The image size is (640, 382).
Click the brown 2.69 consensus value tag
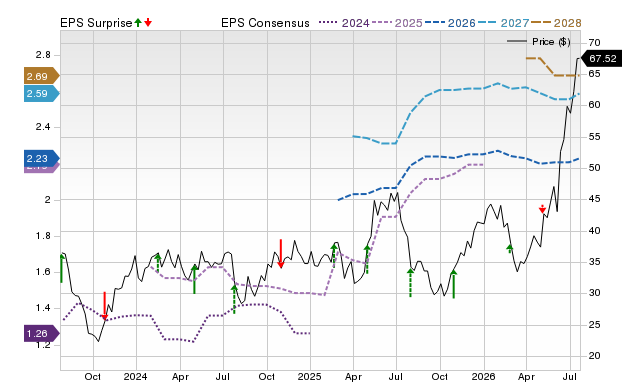click(x=42, y=76)
